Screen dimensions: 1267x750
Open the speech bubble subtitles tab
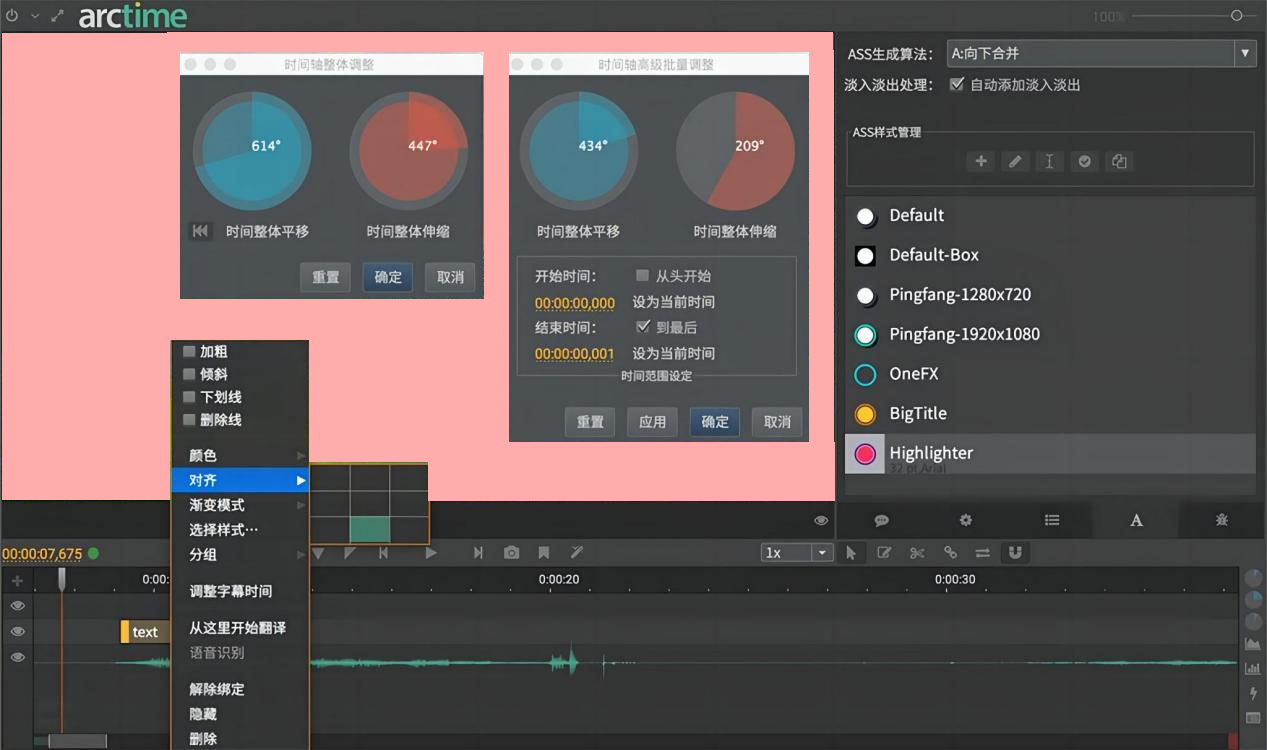pyautogui.click(x=882, y=520)
